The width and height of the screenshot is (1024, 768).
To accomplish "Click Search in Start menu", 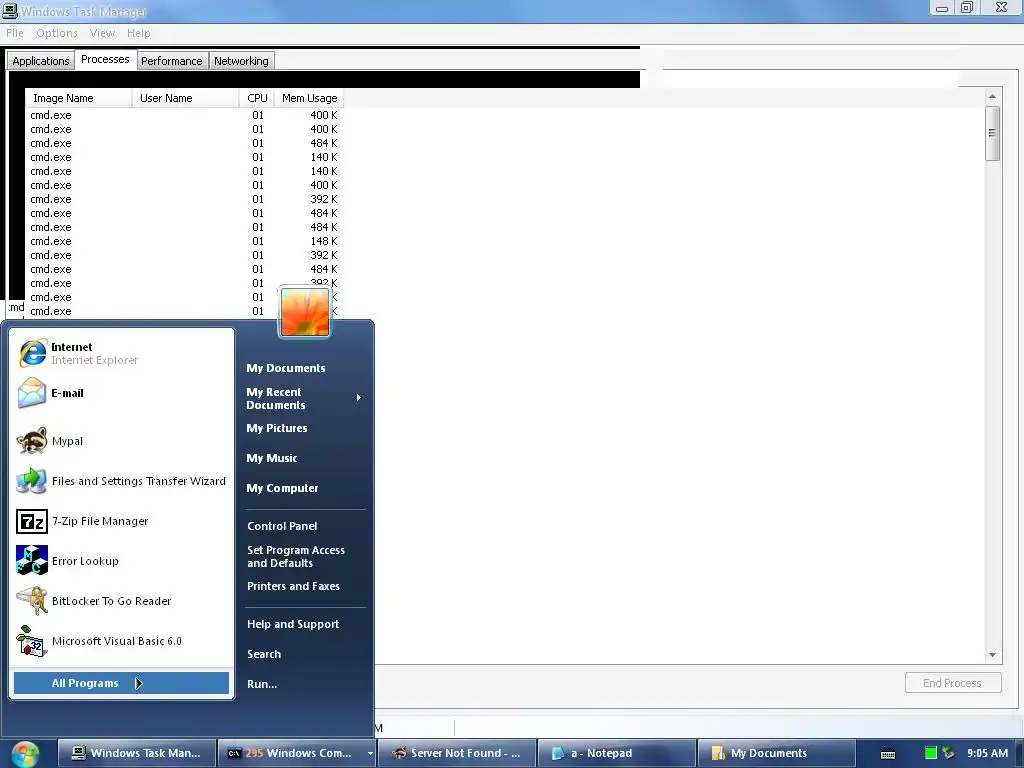I will pyautogui.click(x=264, y=654).
